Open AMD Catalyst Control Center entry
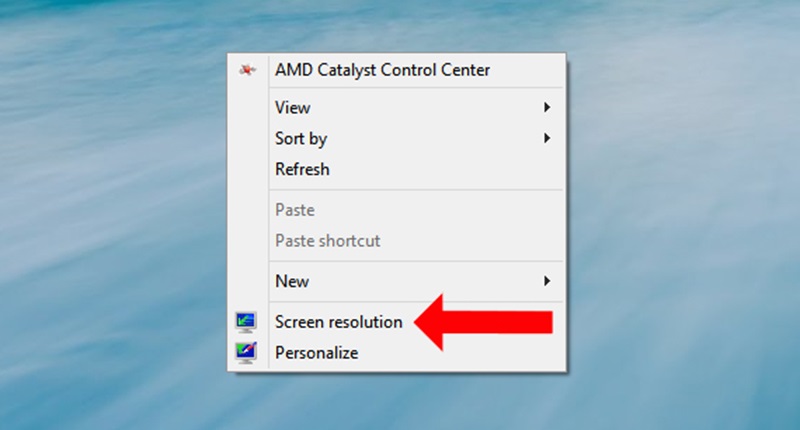Viewport: 800px width, 430px height. pos(383,70)
